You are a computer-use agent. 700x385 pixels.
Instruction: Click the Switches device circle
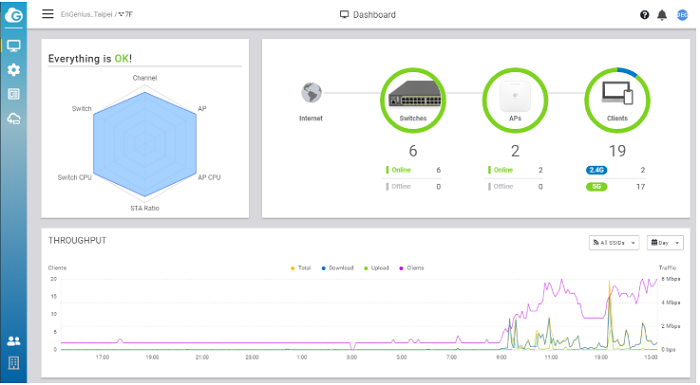click(x=413, y=100)
